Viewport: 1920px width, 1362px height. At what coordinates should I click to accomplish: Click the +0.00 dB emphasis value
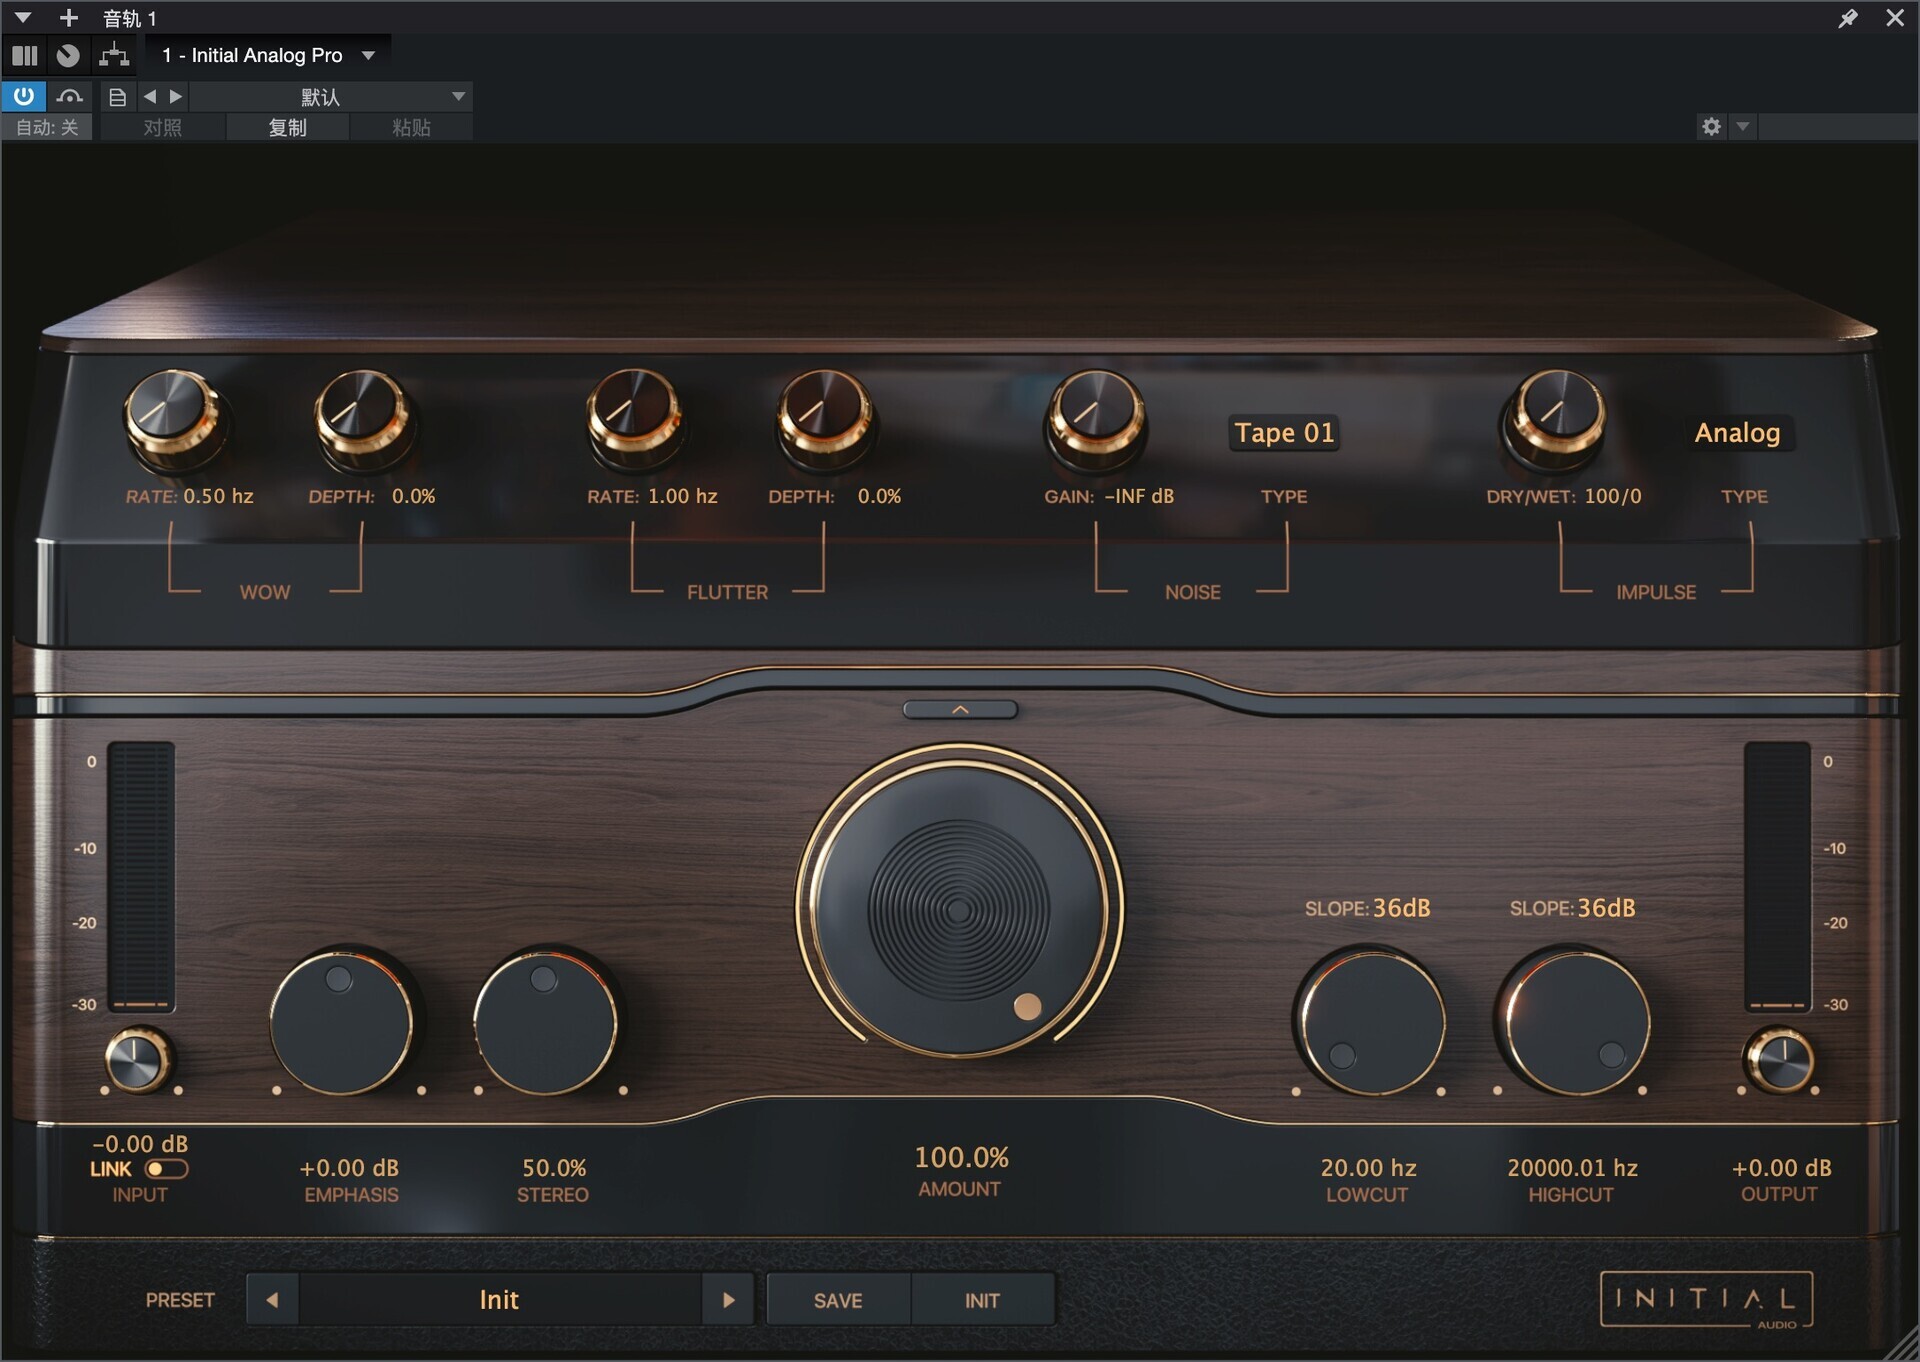coord(349,1168)
